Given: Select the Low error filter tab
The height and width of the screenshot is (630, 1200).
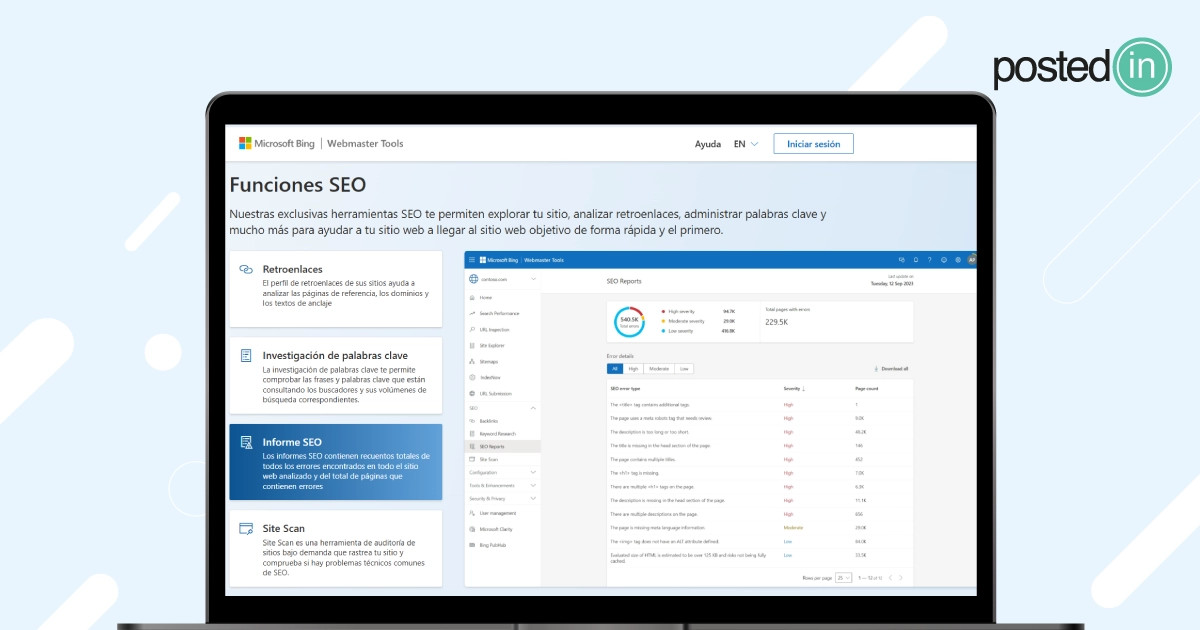Looking at the screenshot, I should [684, 369].
